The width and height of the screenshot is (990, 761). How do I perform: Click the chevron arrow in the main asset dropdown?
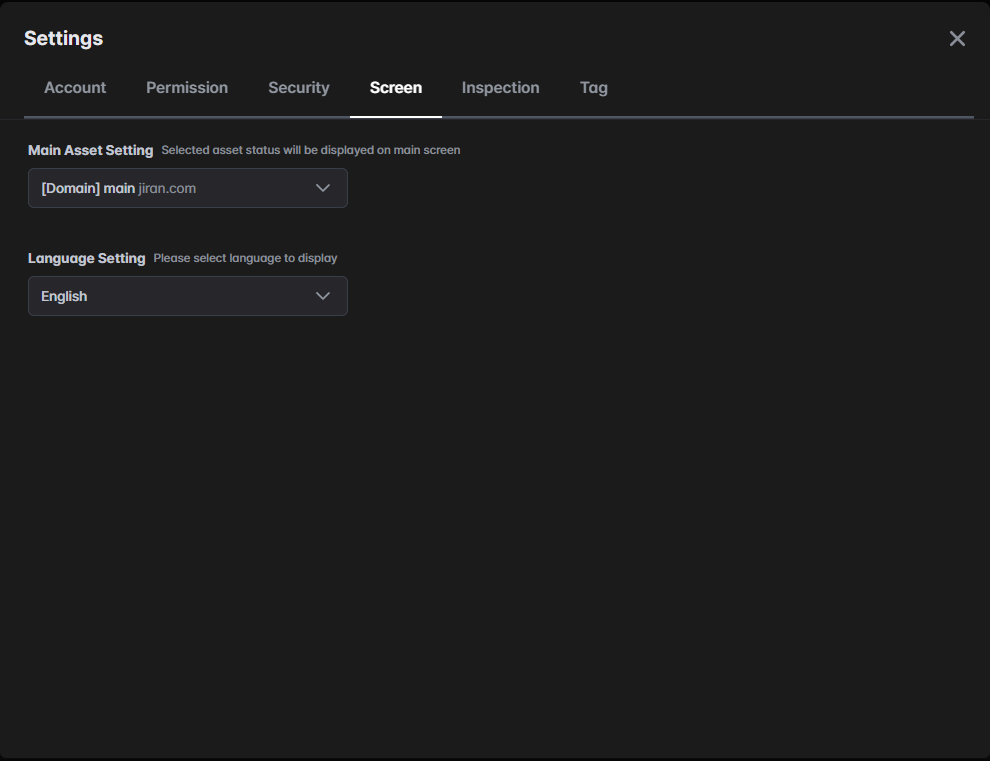tap(323, 188)
